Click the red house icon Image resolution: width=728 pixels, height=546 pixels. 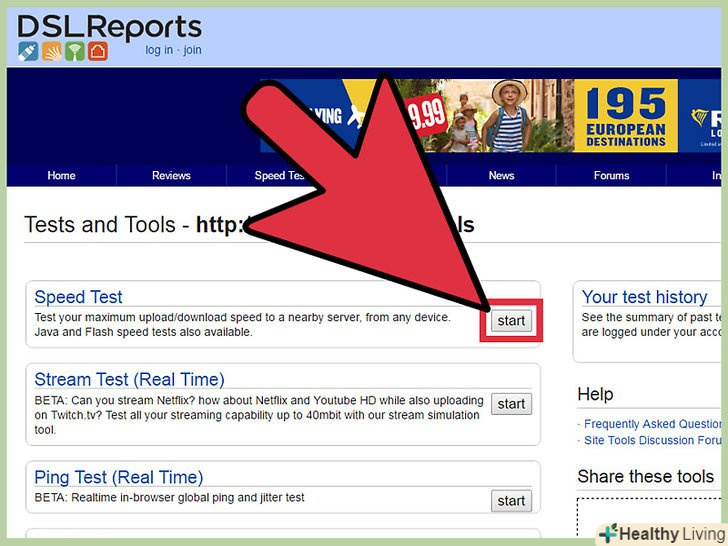tap(98, 52)
